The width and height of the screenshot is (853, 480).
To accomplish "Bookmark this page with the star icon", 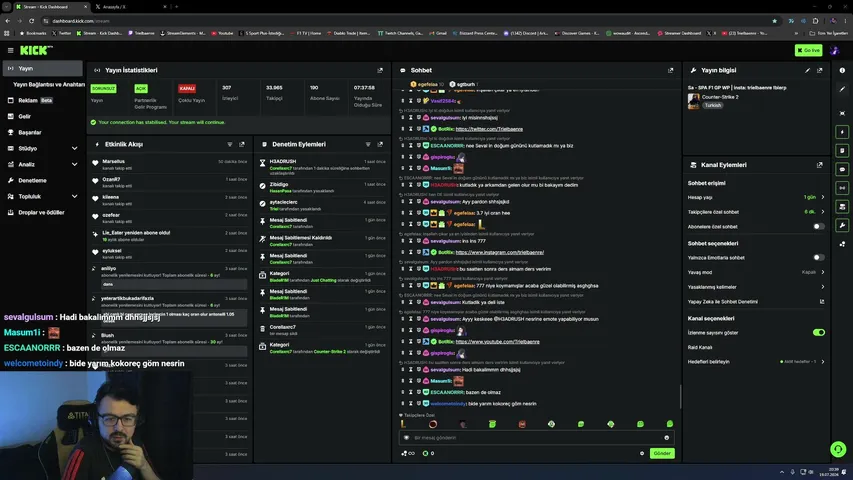I will [x=775, y=21].
